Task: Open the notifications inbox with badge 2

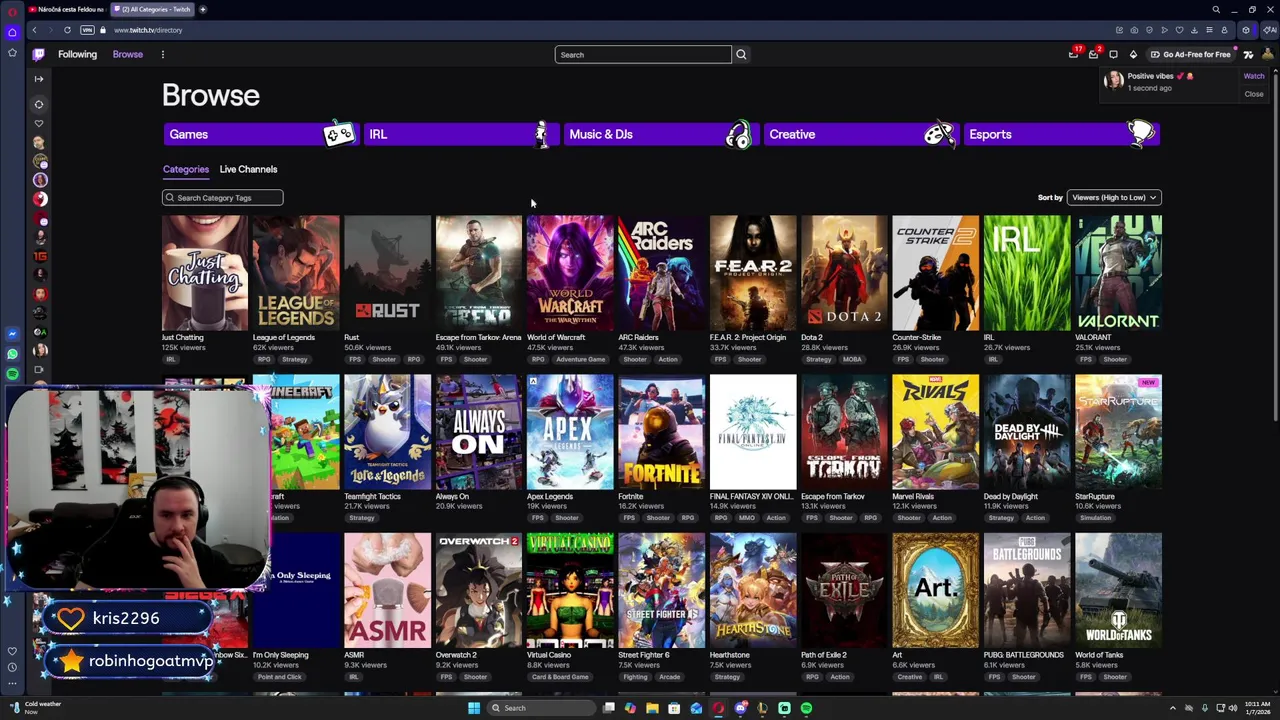Action: [1094, 54]
